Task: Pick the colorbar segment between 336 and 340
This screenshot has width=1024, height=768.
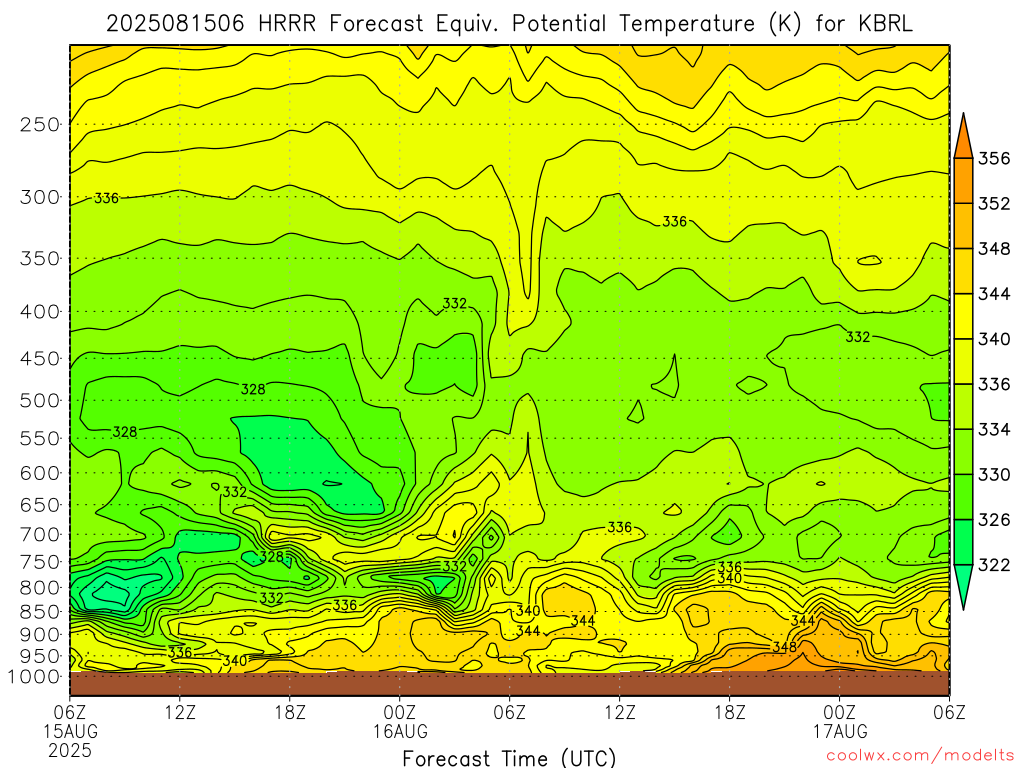Action: click(x=964, y=361)
